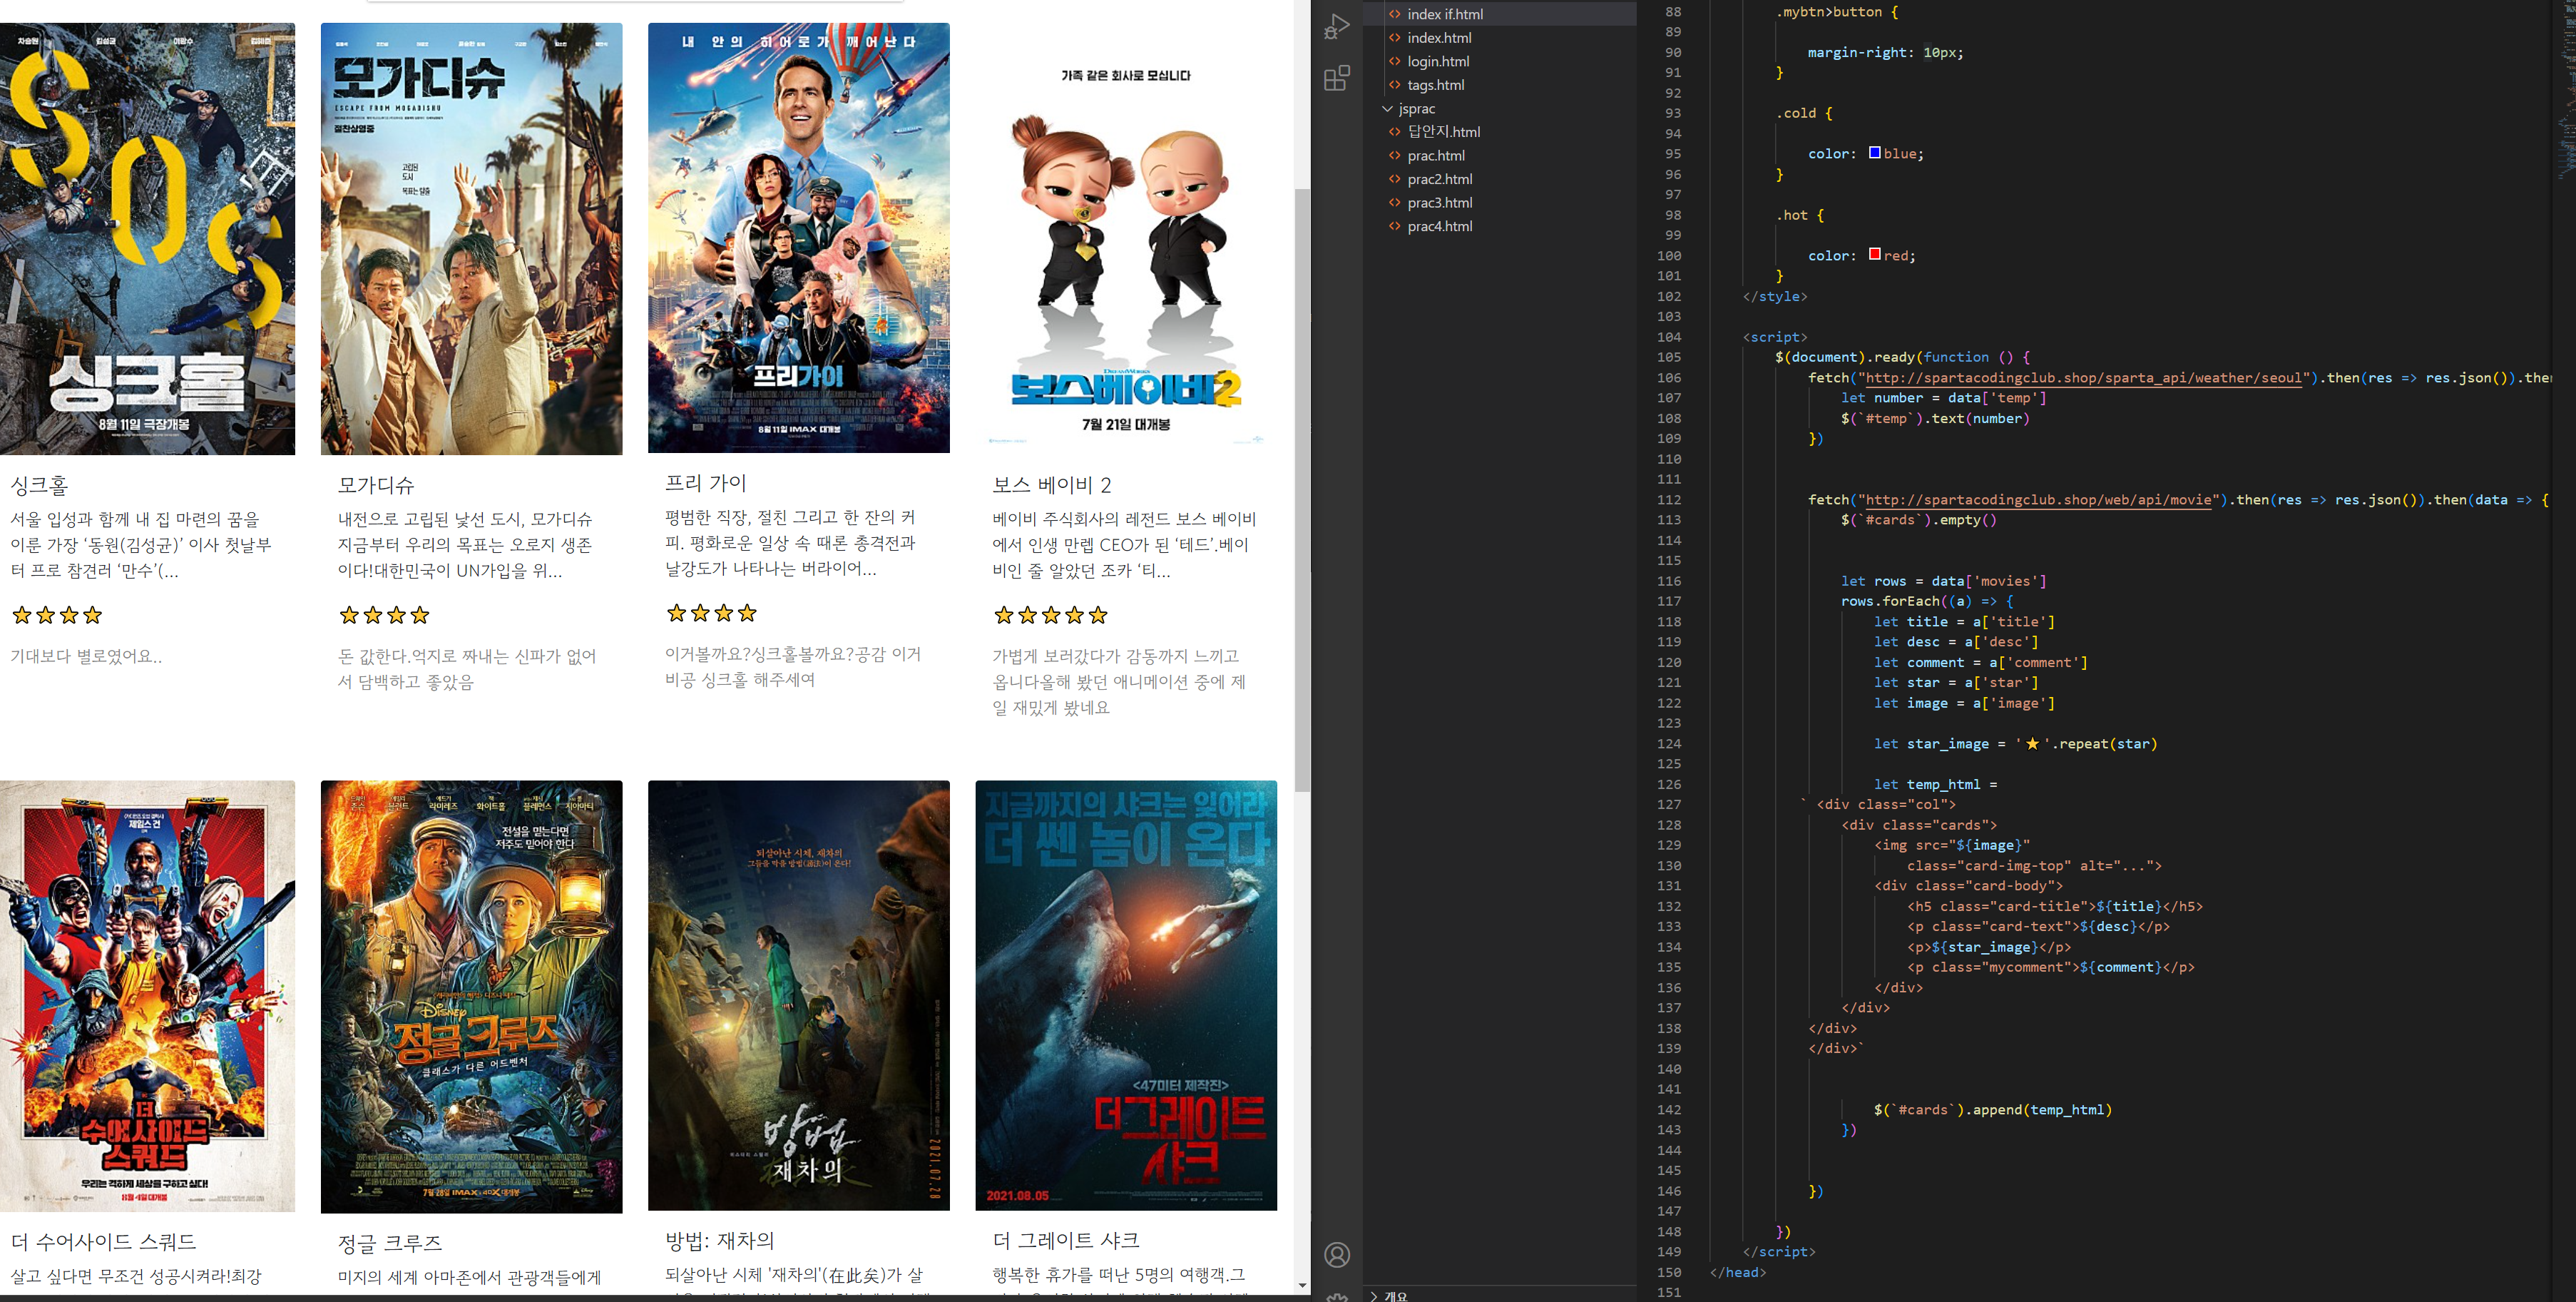Image resolution: width=2576 pixels, height=1302 pixels.
Task: Click the file icon beside prac3.html
Action: [1395, 203]
